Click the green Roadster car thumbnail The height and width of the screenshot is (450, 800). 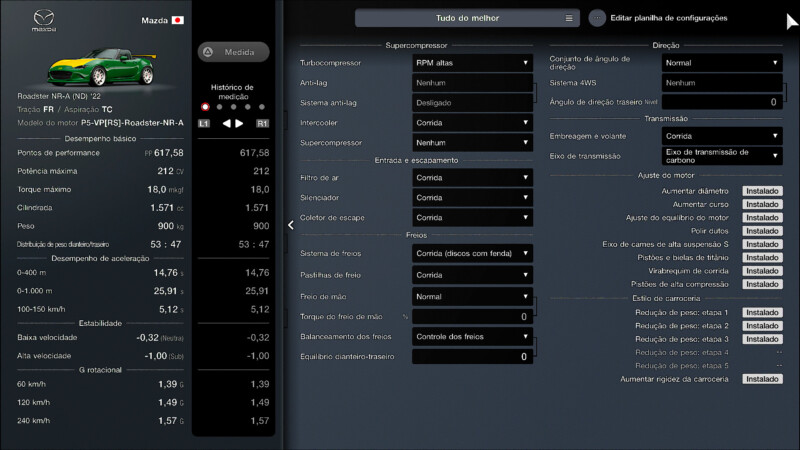pyautogui.click(x=100, y=68)
